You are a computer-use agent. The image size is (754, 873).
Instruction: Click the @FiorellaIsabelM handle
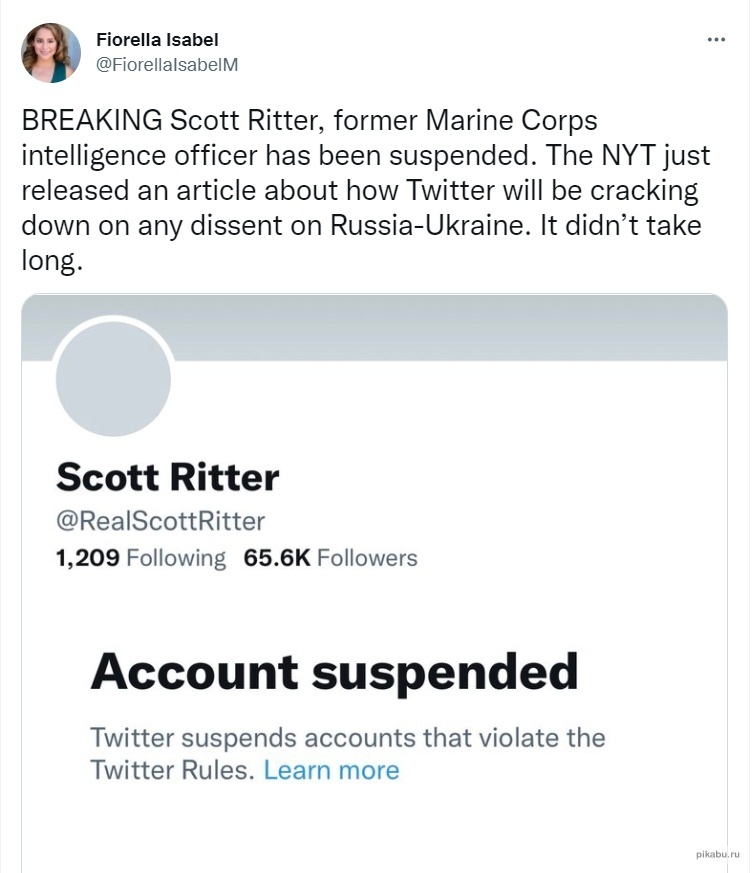click(166, 64)
